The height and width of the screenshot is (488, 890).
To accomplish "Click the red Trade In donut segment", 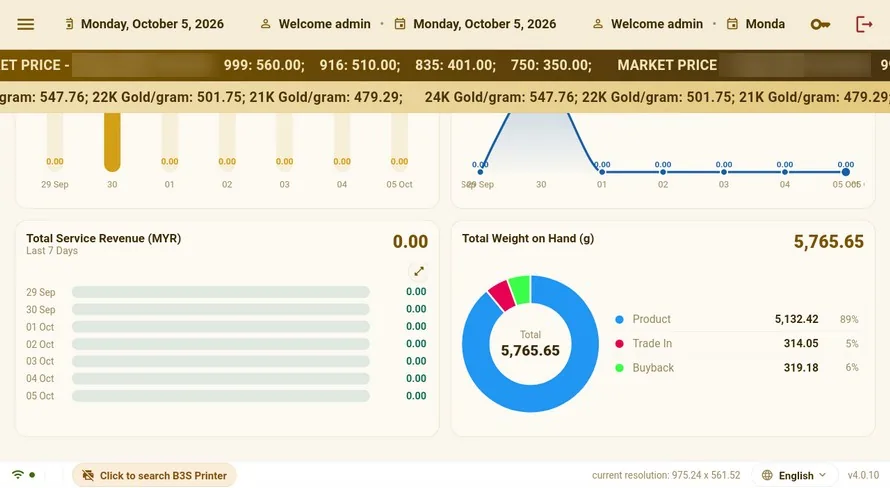I will (501, 295).
